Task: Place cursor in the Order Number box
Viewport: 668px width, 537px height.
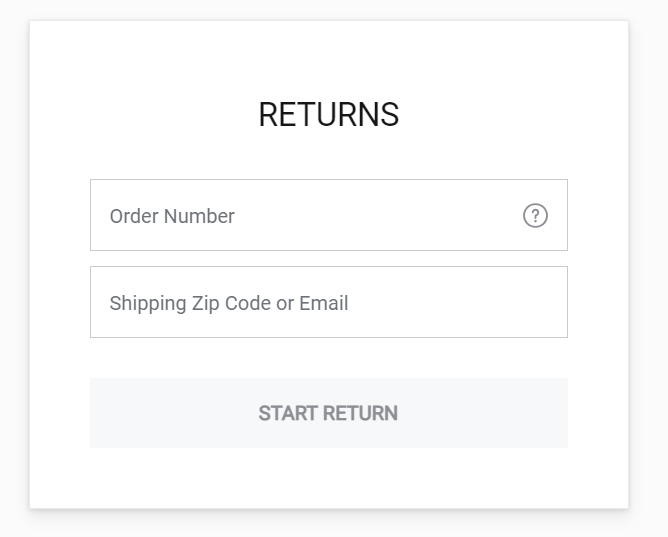Action: pos(328,215)
